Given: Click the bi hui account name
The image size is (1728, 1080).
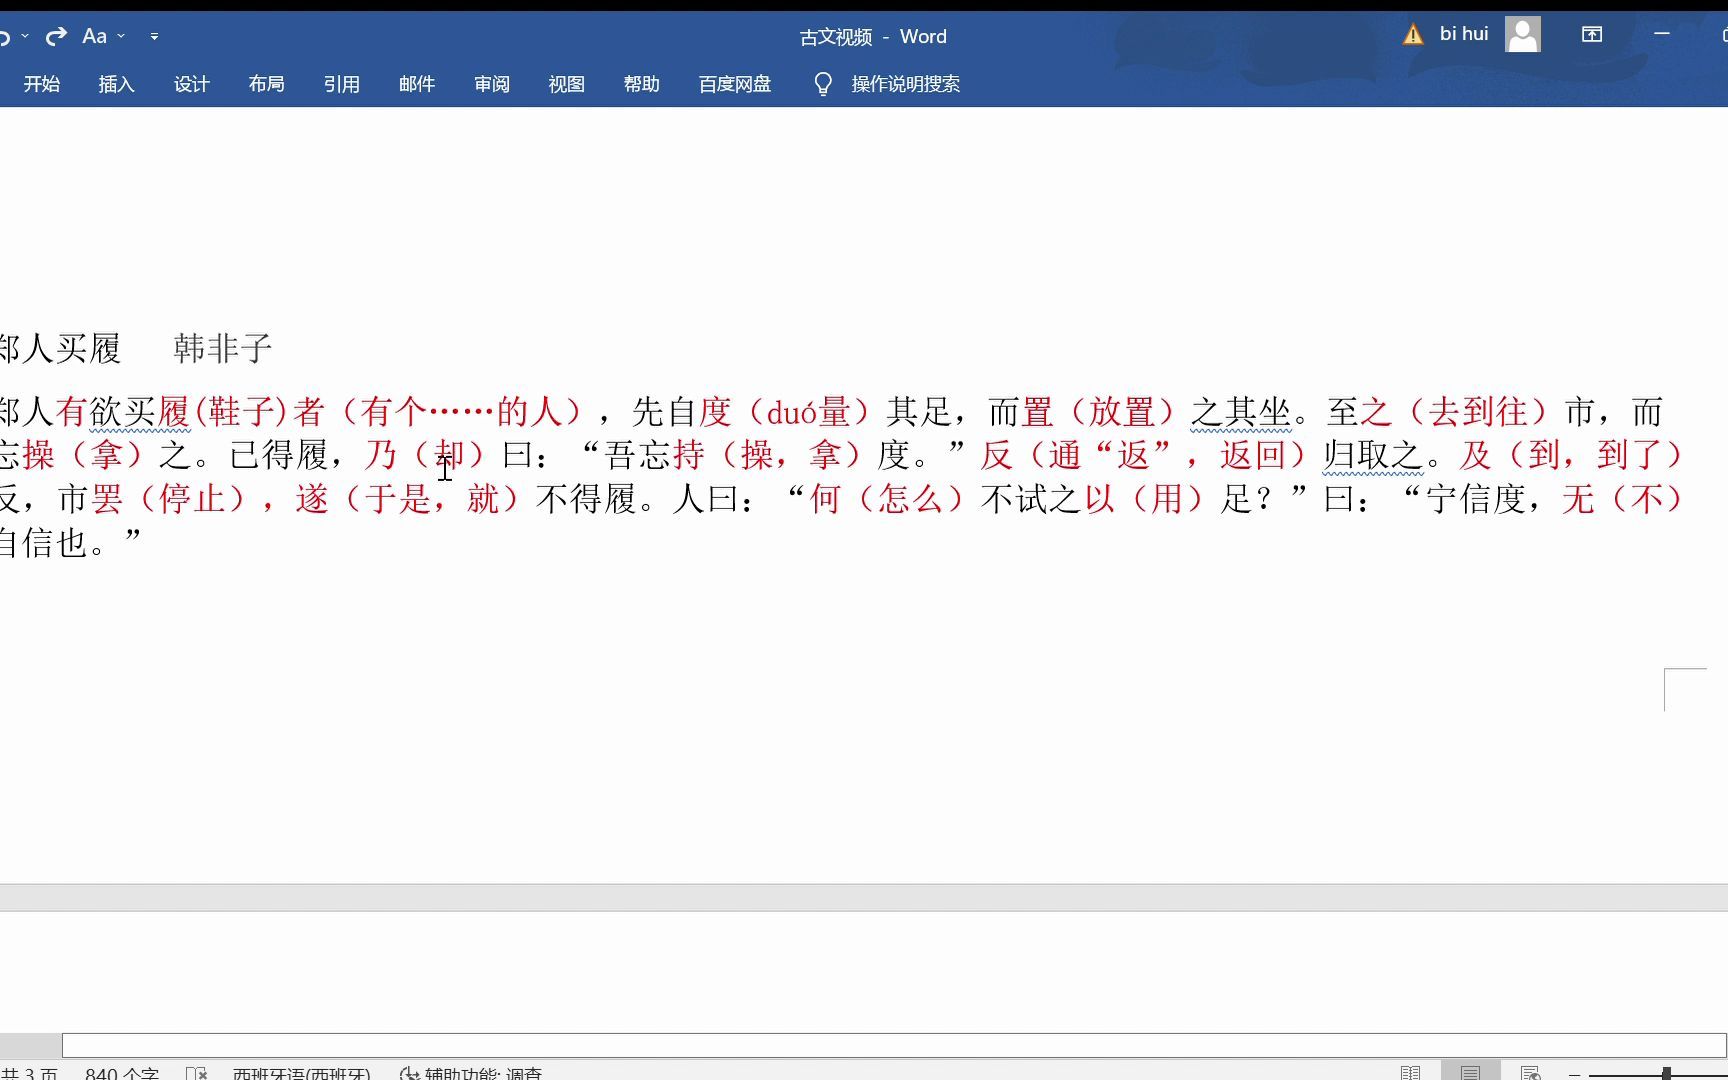Looking at the screenshot, I should click(x=1464, y=34).
